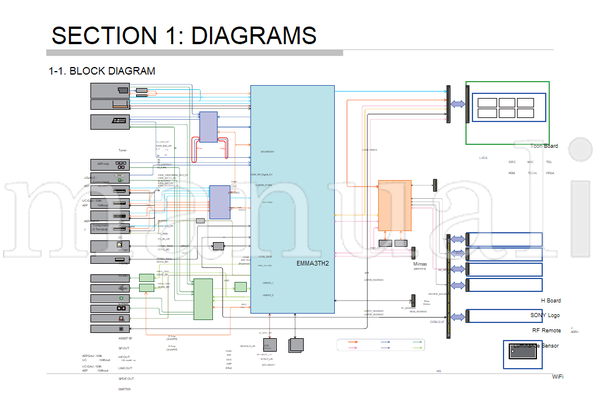
Task: Click double arrow connector beside Tcon panel
Action: pos(458,104)
